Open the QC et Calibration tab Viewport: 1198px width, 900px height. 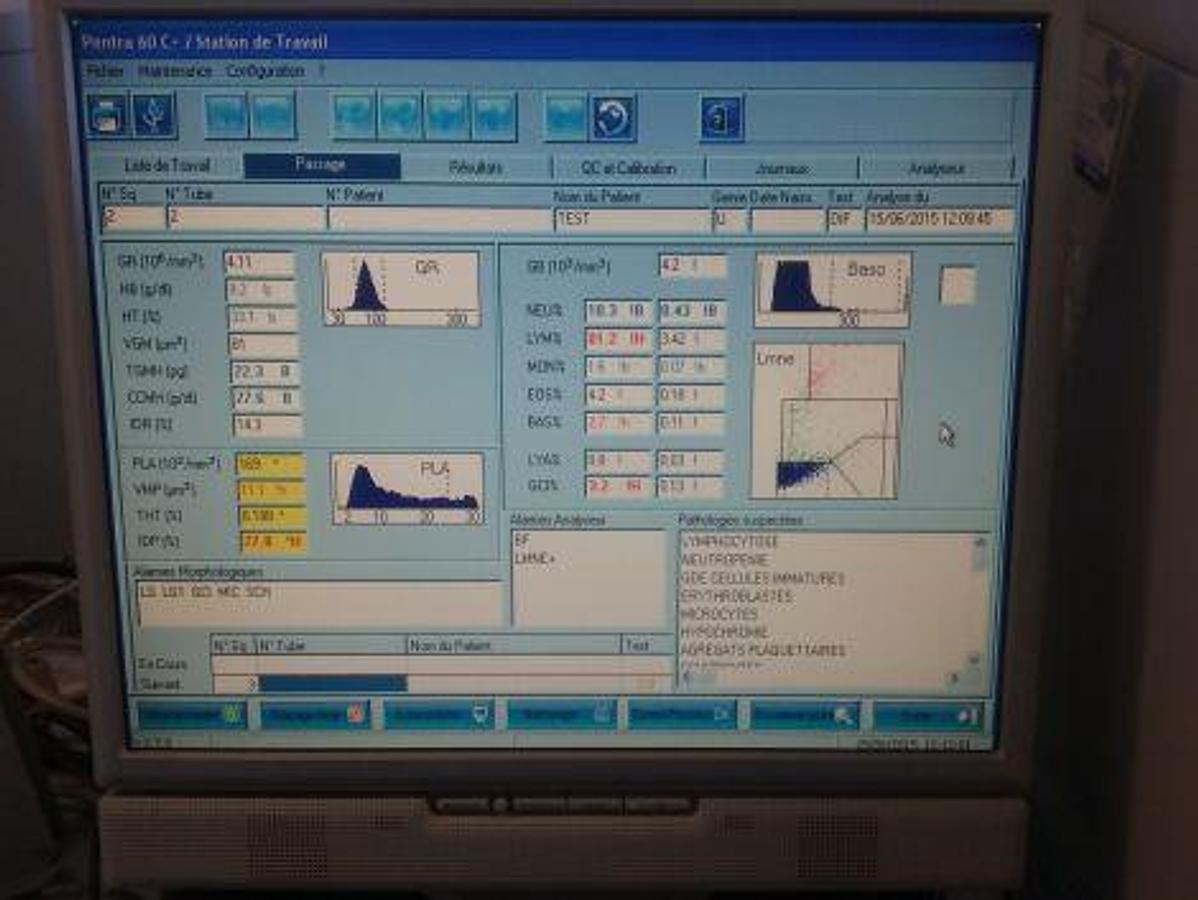coord(629,168)
